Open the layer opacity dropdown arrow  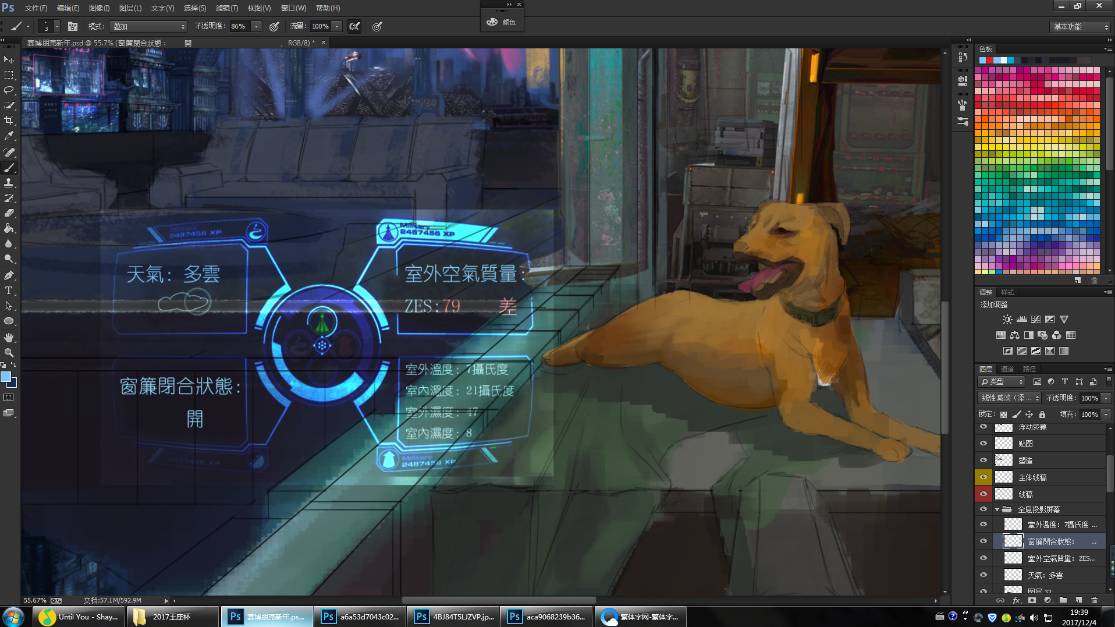tap(1105, 398)
